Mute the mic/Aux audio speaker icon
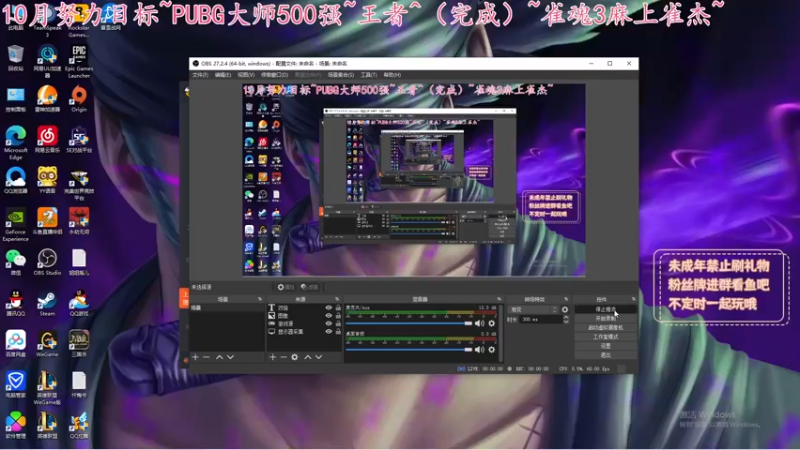The width and height of the screenshot is (800, 450). click(479, 323)
